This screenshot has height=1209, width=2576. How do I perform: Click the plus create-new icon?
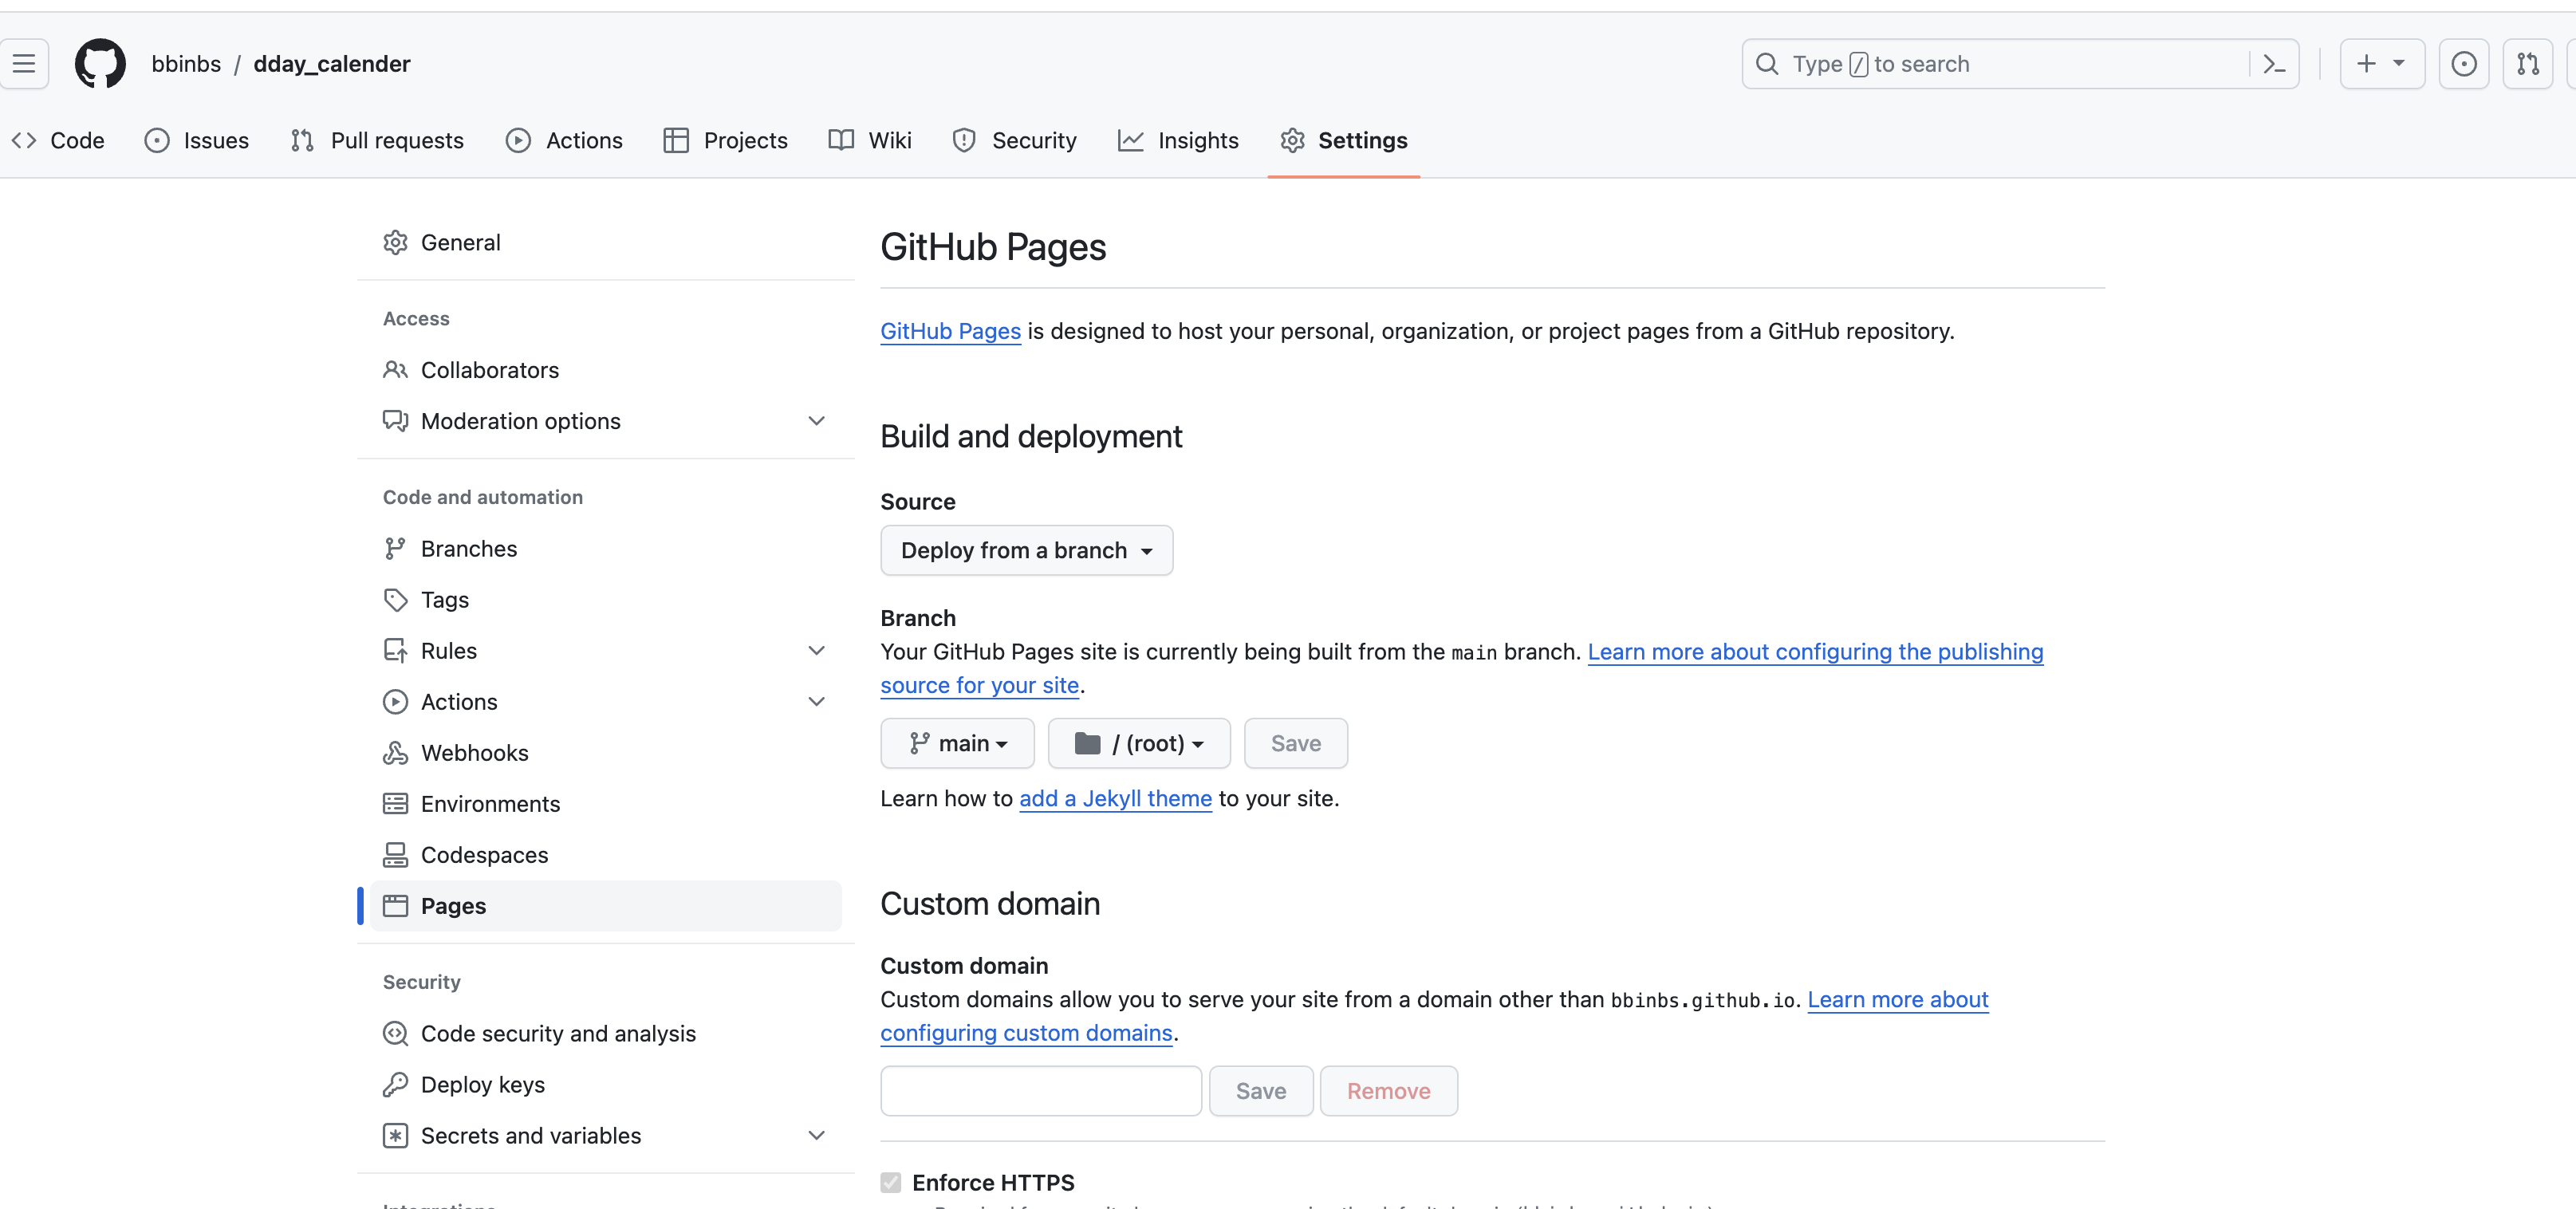(x=2366, y=64)
